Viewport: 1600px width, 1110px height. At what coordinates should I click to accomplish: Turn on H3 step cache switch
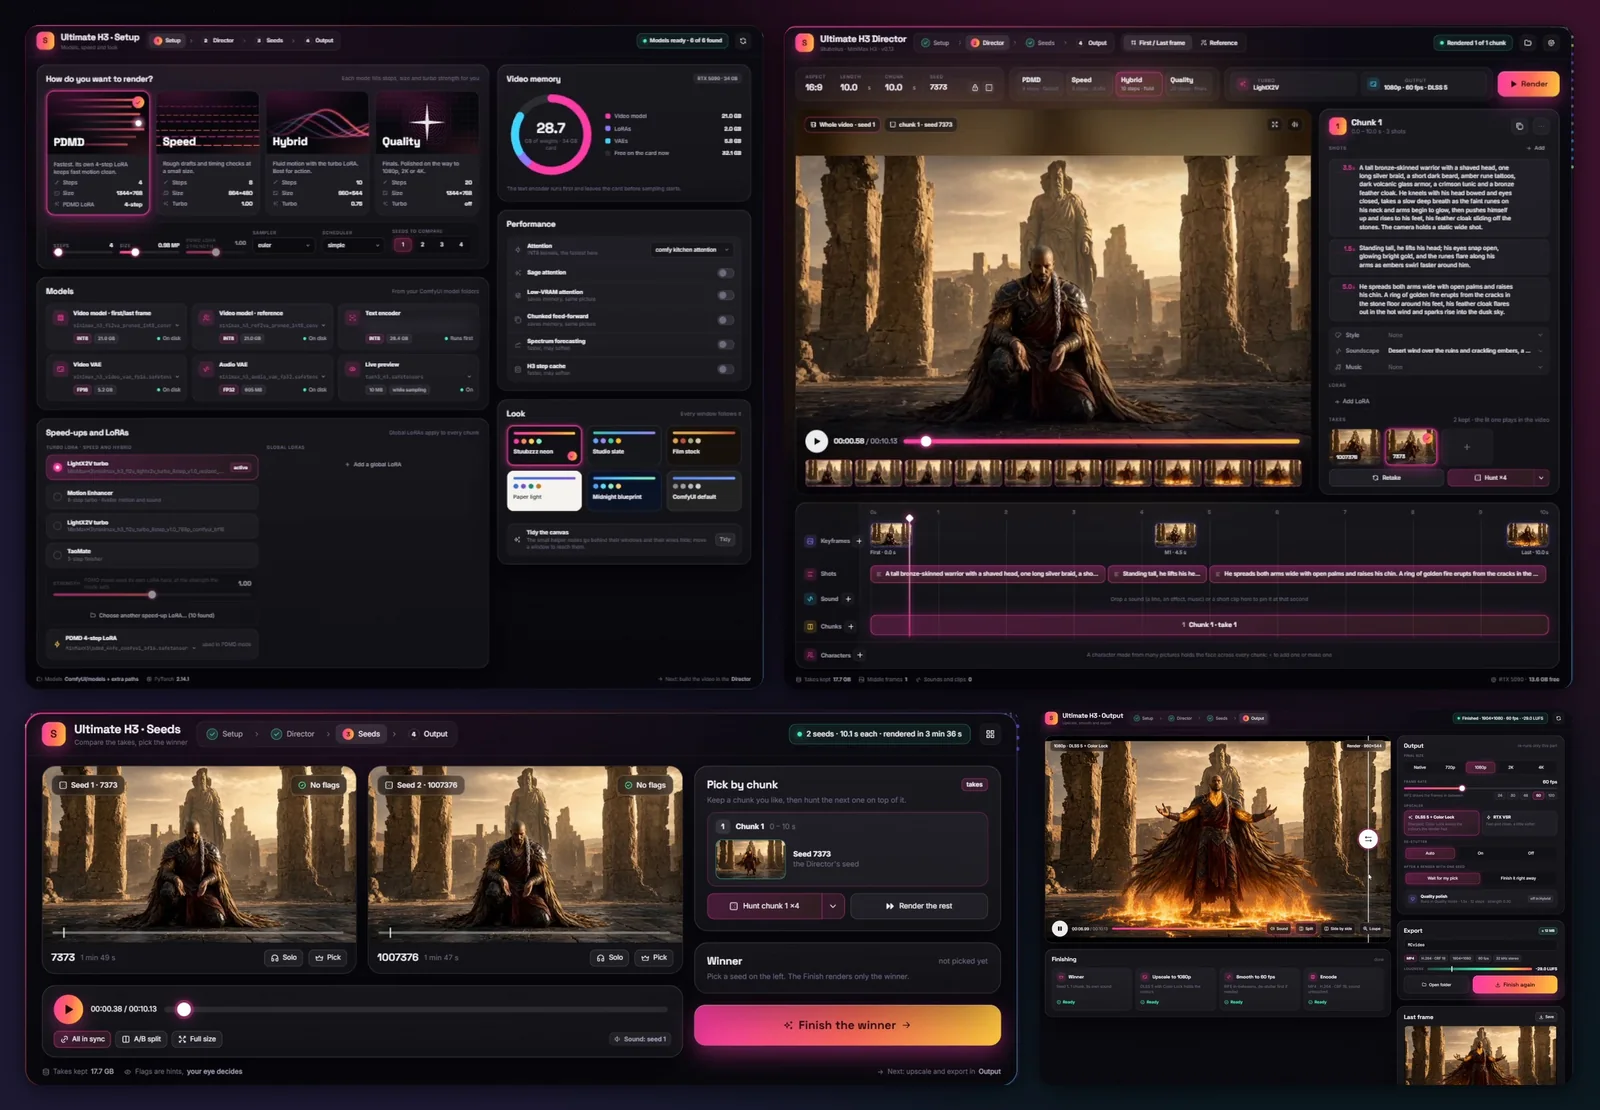point(726,369)
